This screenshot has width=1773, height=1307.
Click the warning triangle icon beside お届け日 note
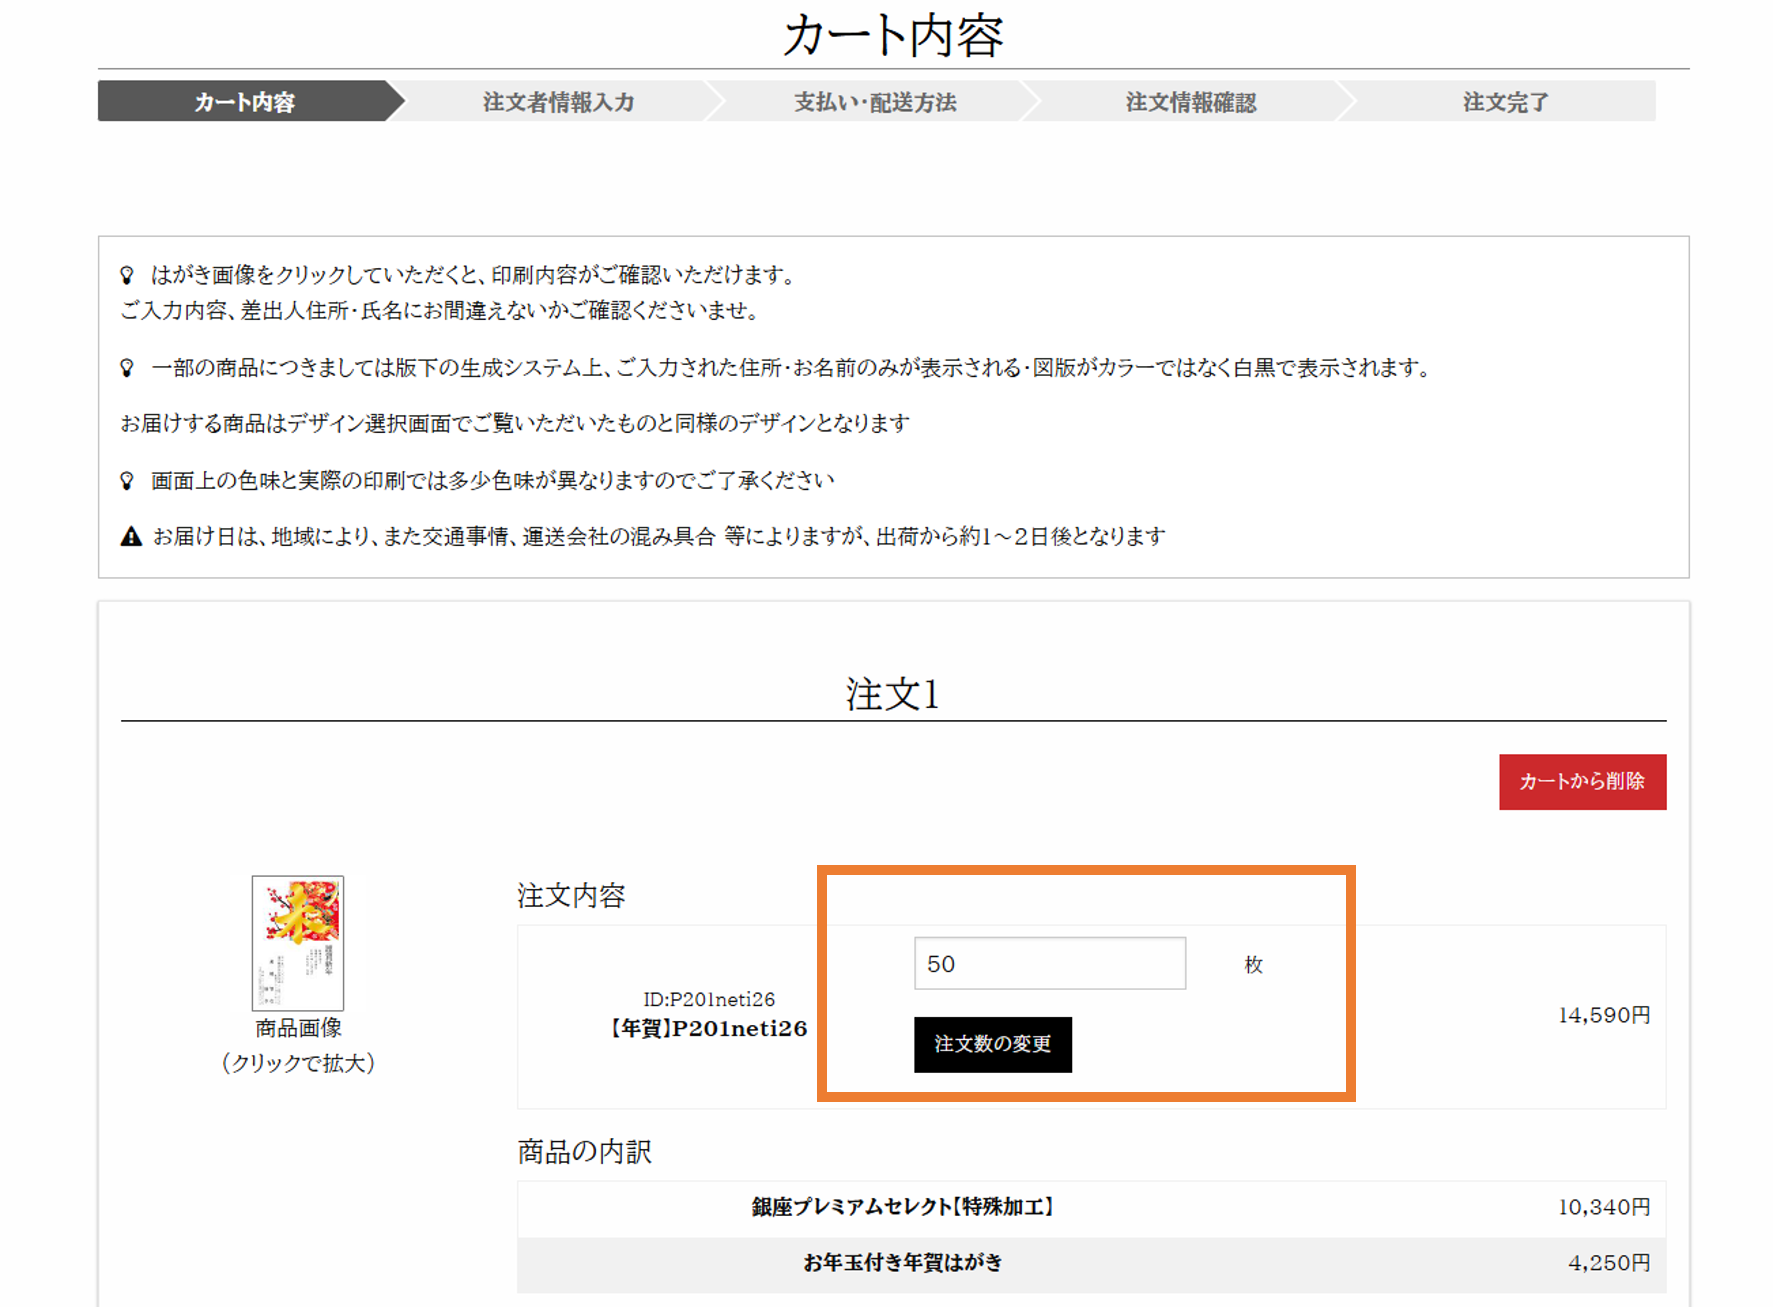[131, 537]
